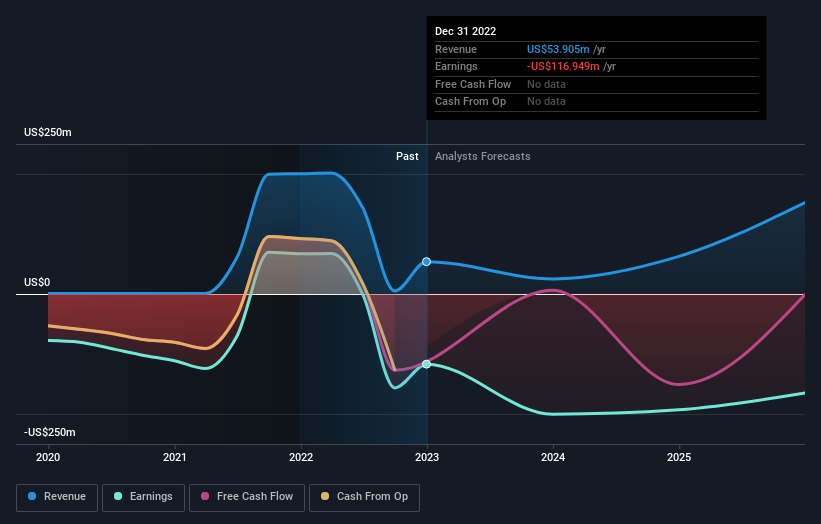
Task: Click the Earnings tooltip row label
Action: (456, 66)
